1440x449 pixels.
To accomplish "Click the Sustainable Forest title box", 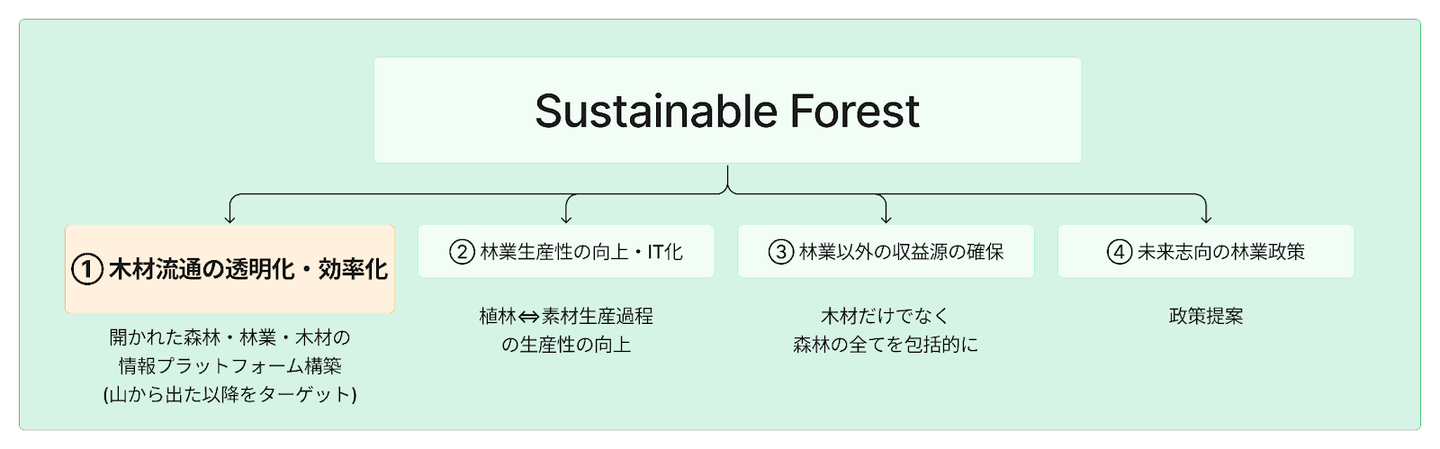I will pos(727,110).
